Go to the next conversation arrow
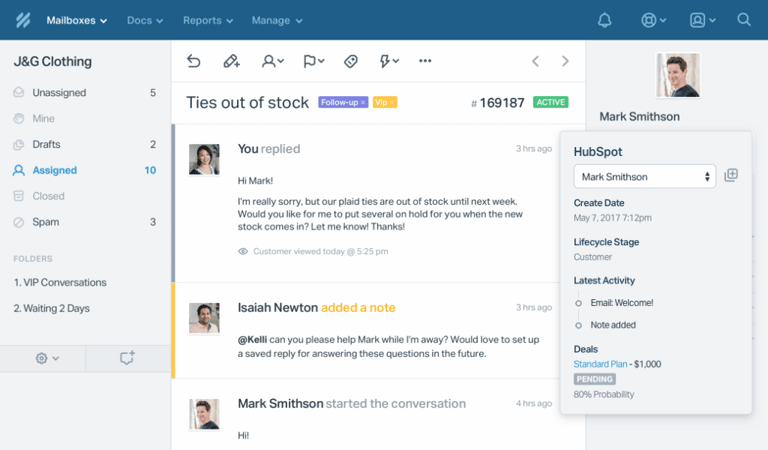The width and height of the screenshot is (768, 450). [x=565, y=61]
